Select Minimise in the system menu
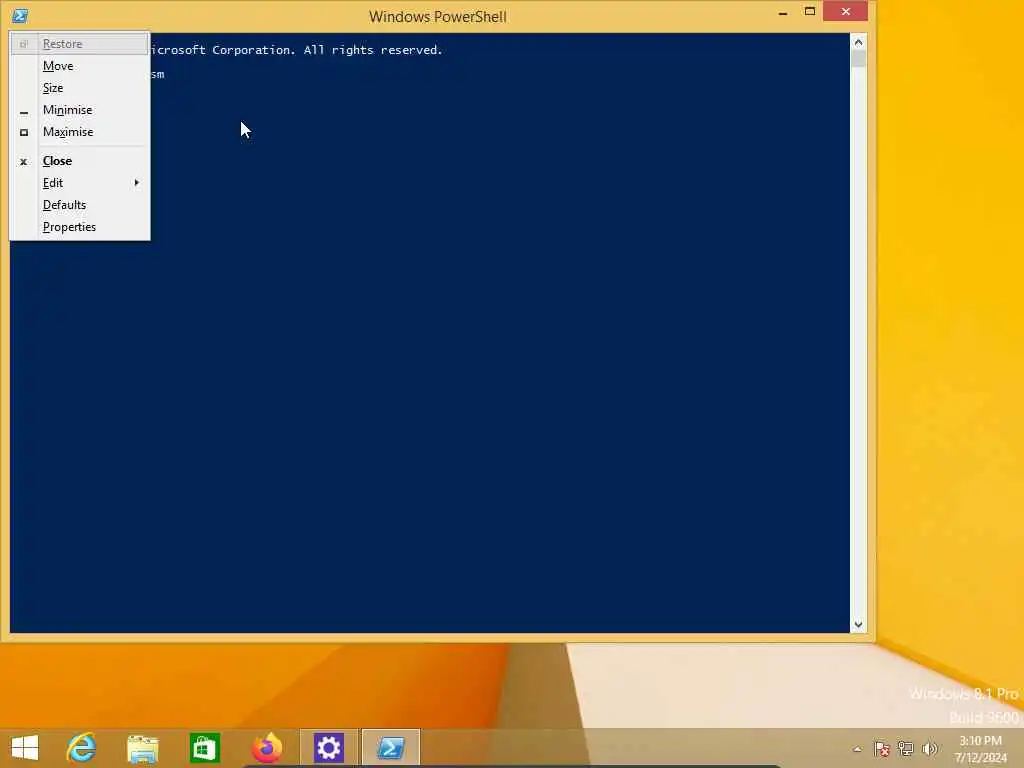1024x768 pixels. pyautogui.click(x=80, y=110)
